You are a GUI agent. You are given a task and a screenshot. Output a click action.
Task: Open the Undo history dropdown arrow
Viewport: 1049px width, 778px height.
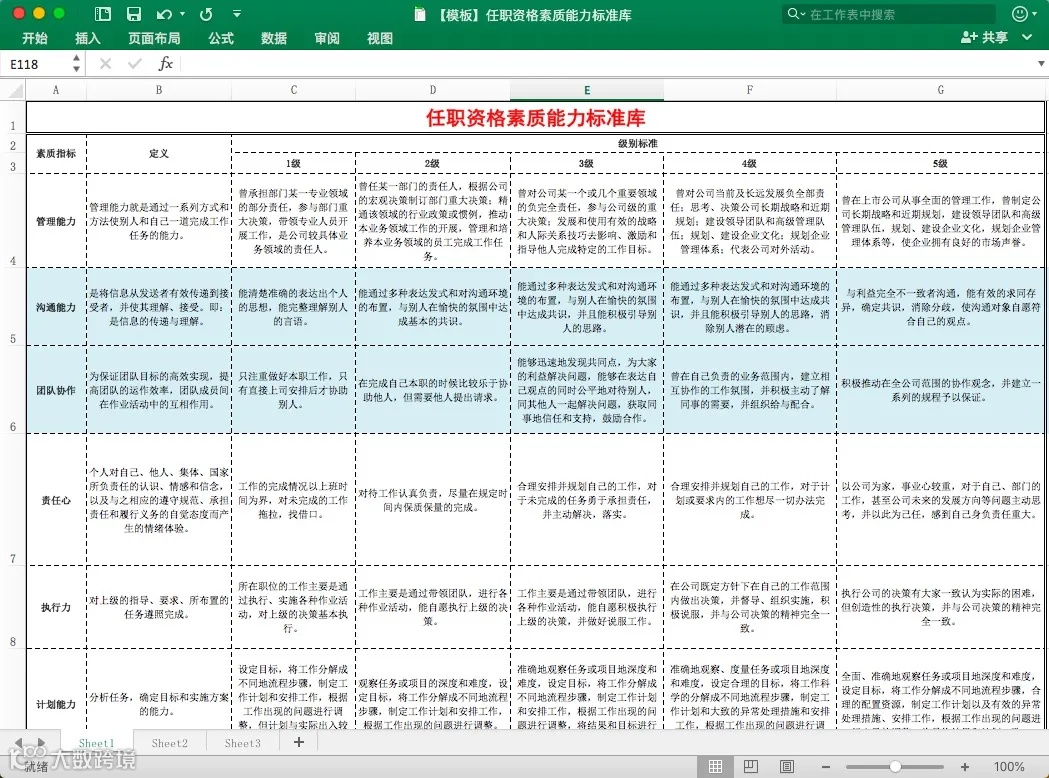click(x=183, y=14)
